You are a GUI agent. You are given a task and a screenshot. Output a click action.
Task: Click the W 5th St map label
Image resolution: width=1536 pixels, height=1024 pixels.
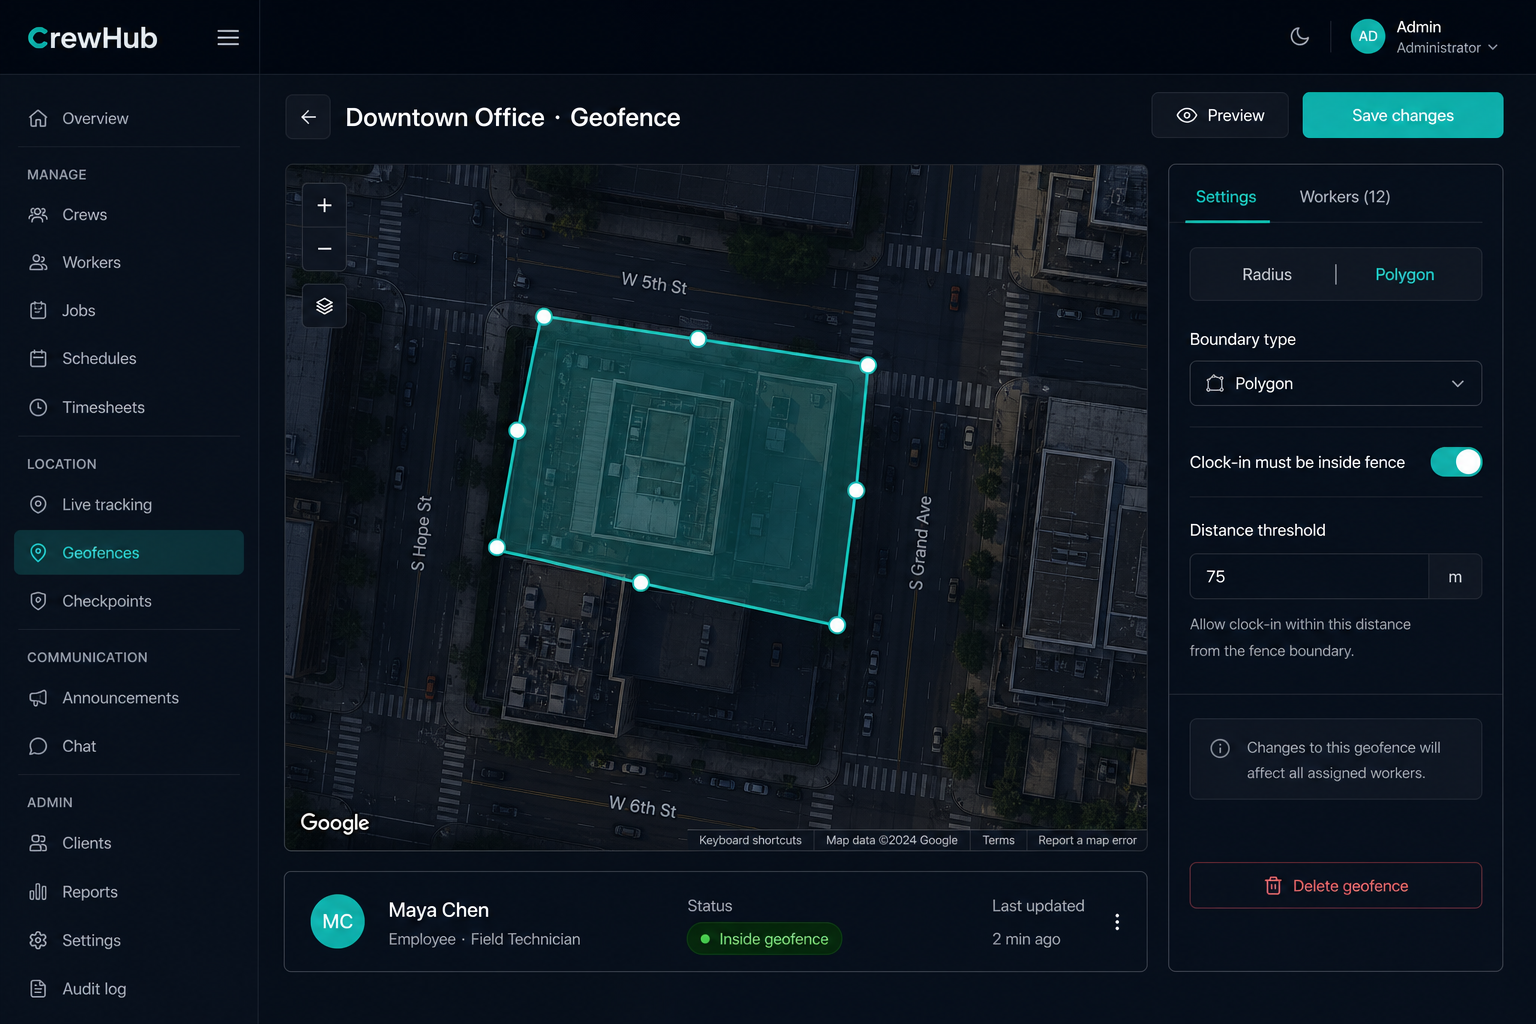pyautogui.click(x=654, y=283)
